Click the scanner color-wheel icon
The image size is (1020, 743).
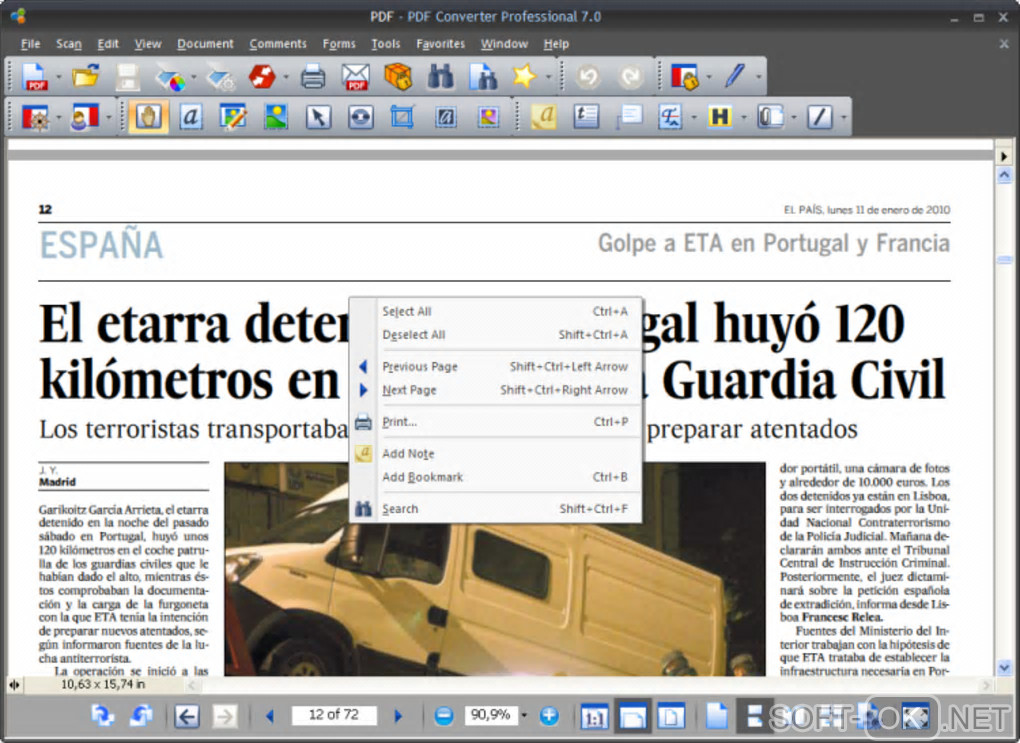click(170, 77)
